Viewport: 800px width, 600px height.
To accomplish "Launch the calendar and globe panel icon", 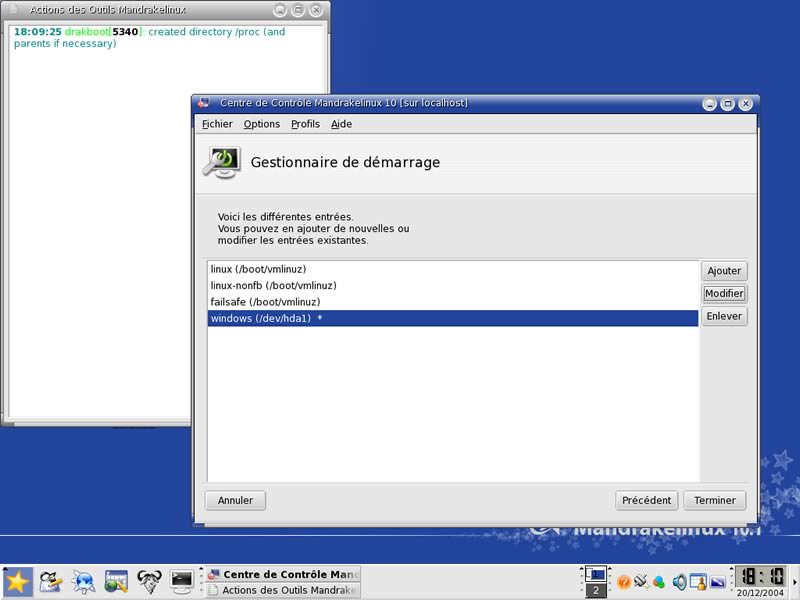I will [x=116, y=582].
